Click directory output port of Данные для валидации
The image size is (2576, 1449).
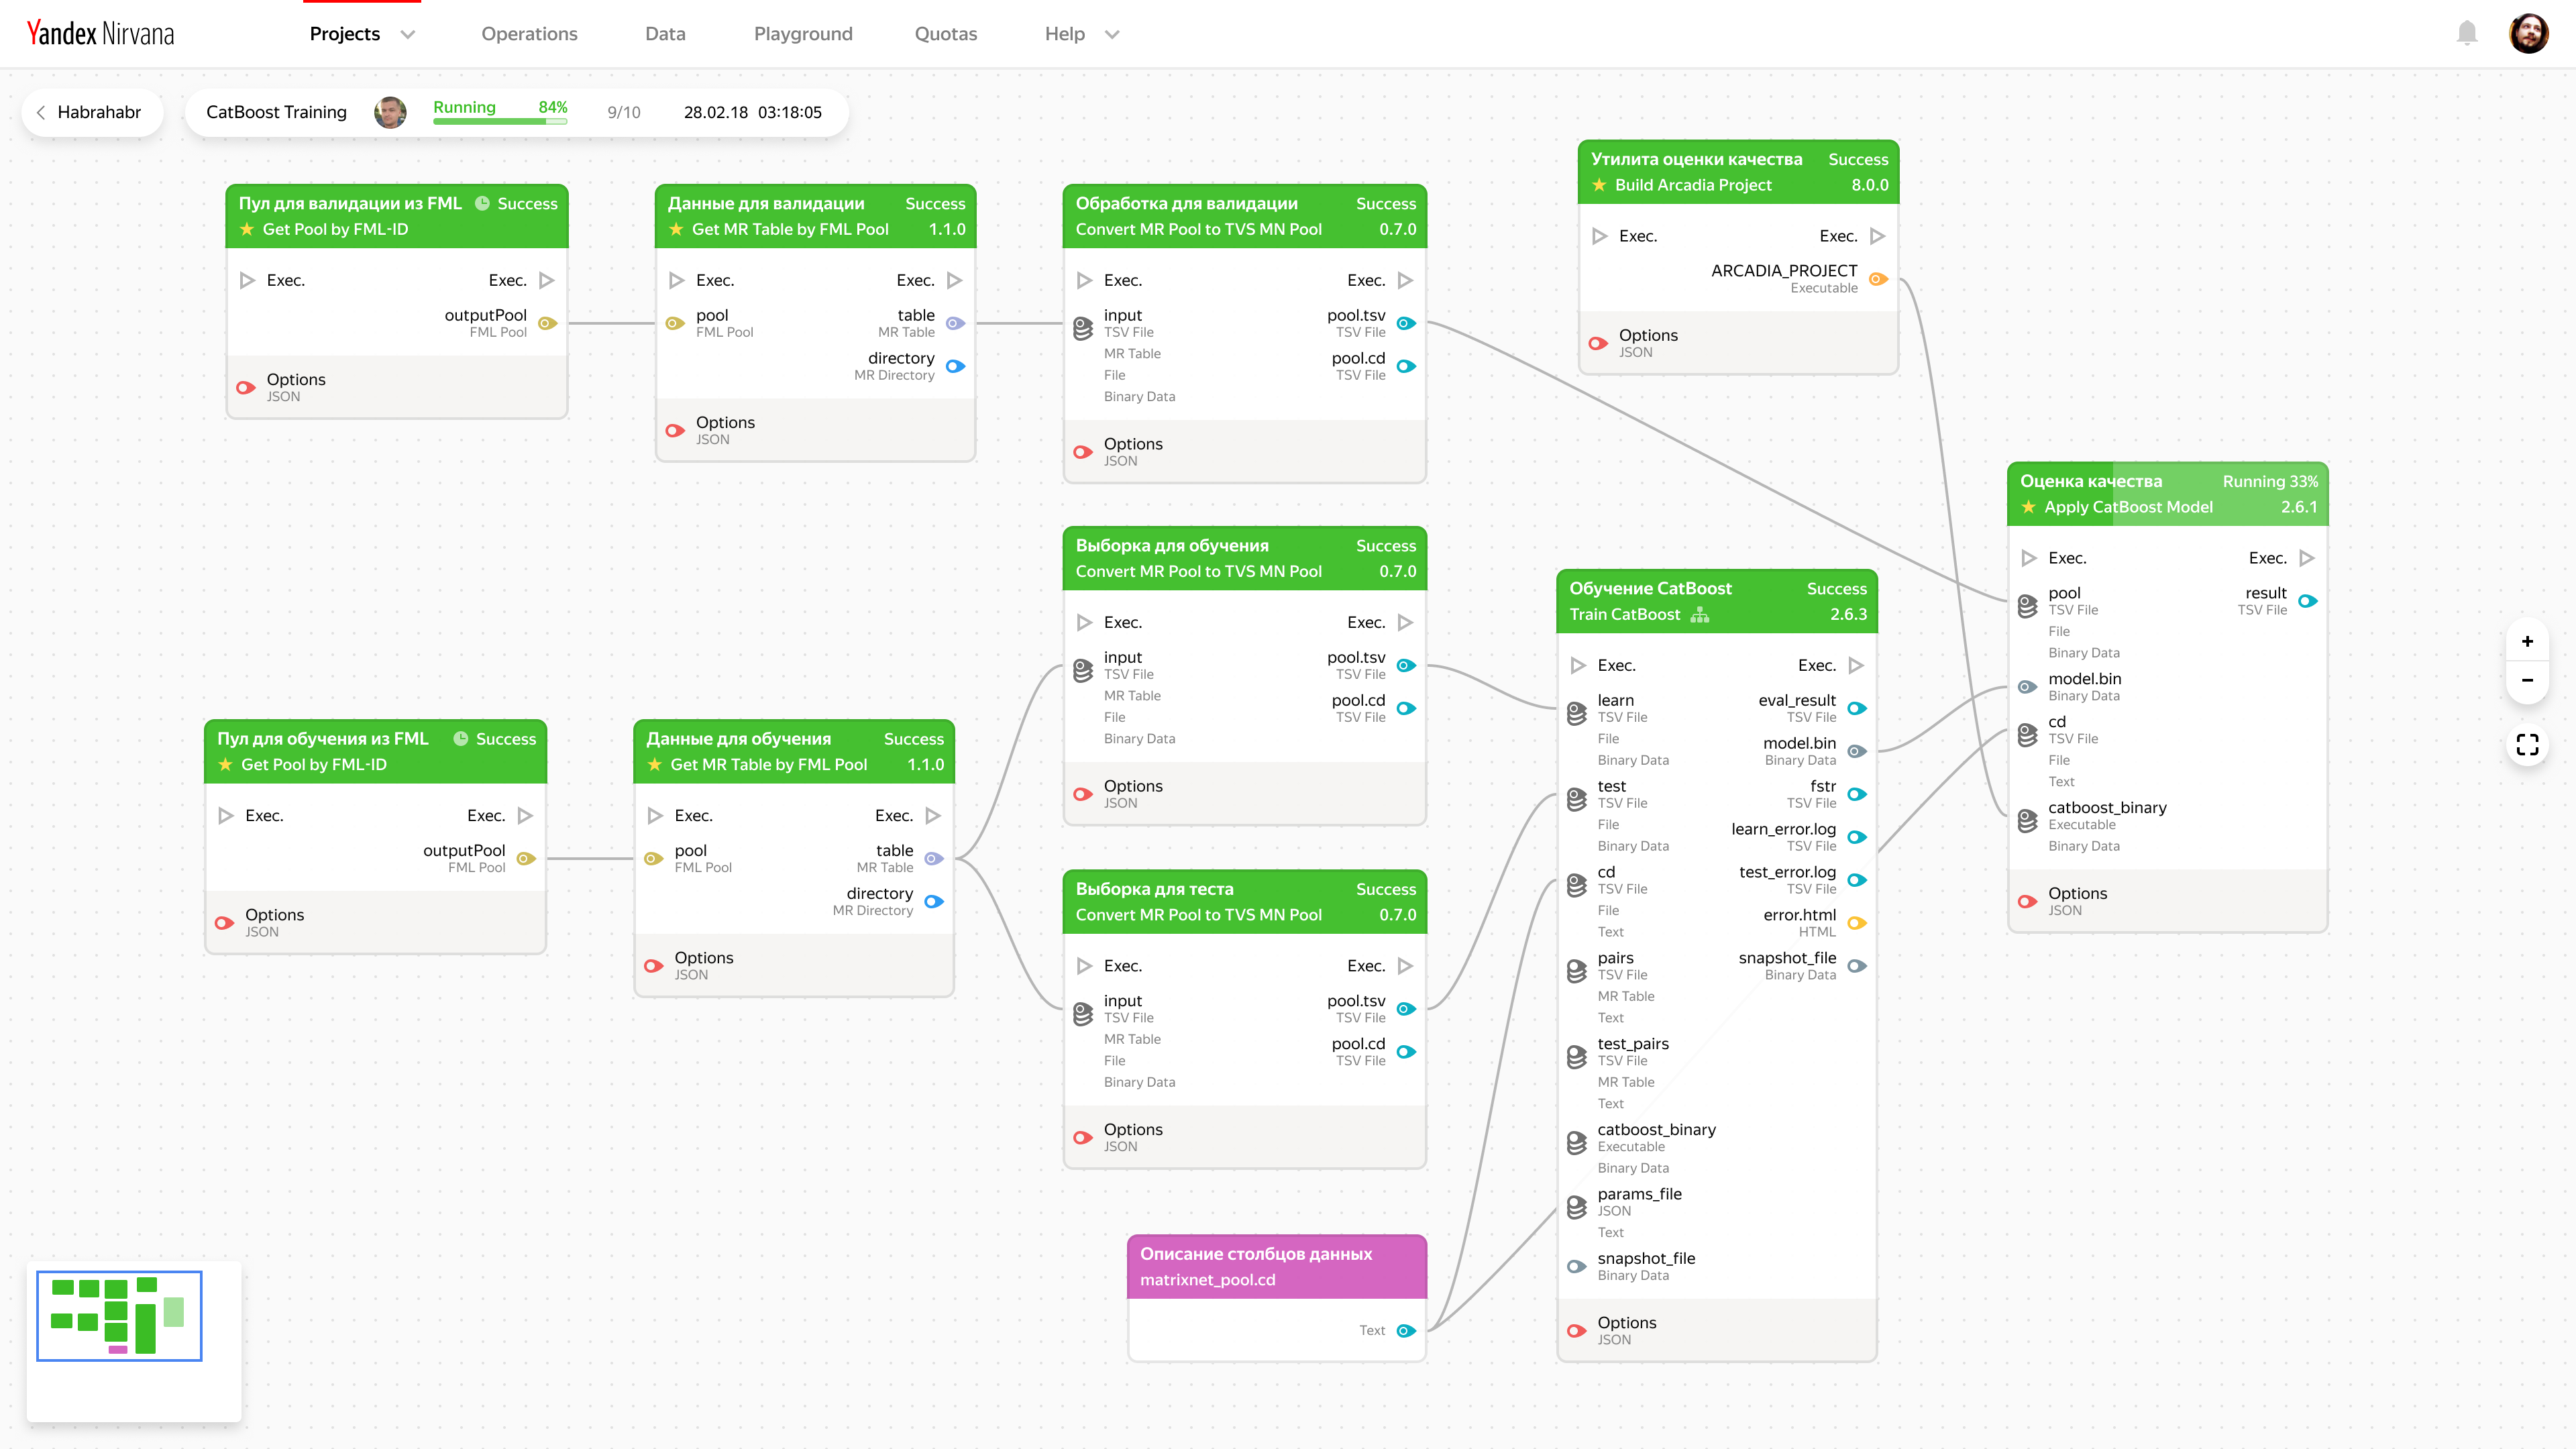[956, 366]
